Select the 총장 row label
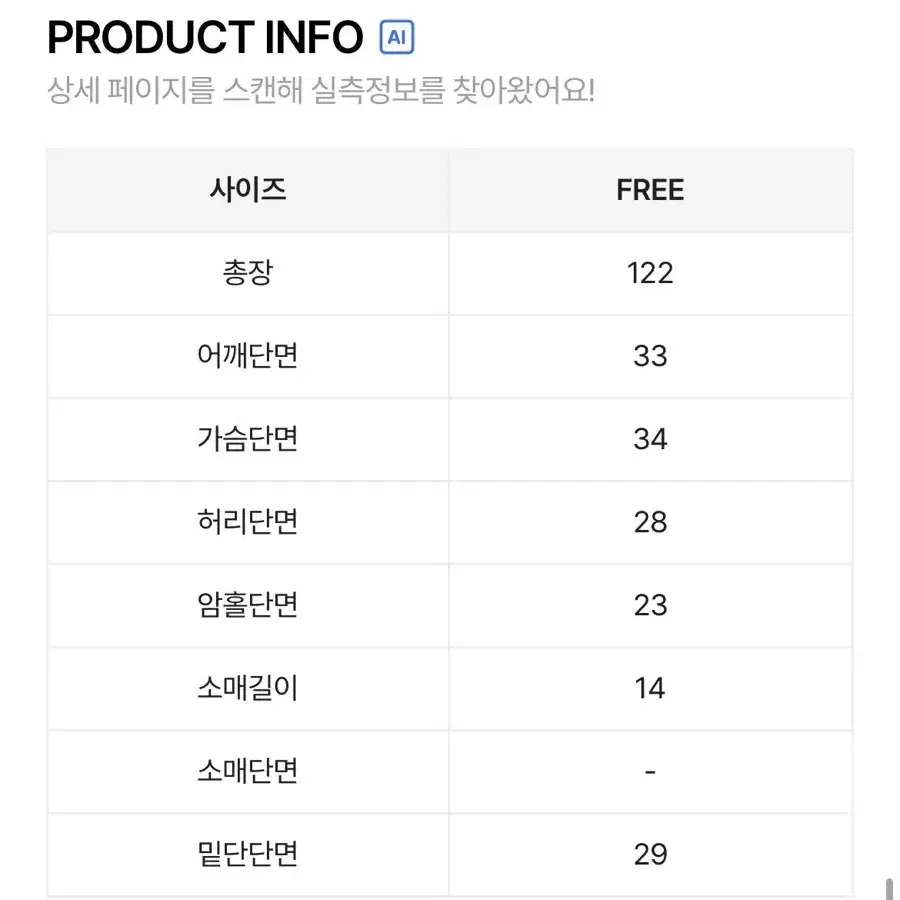The image size is (900, 900). 248,273
